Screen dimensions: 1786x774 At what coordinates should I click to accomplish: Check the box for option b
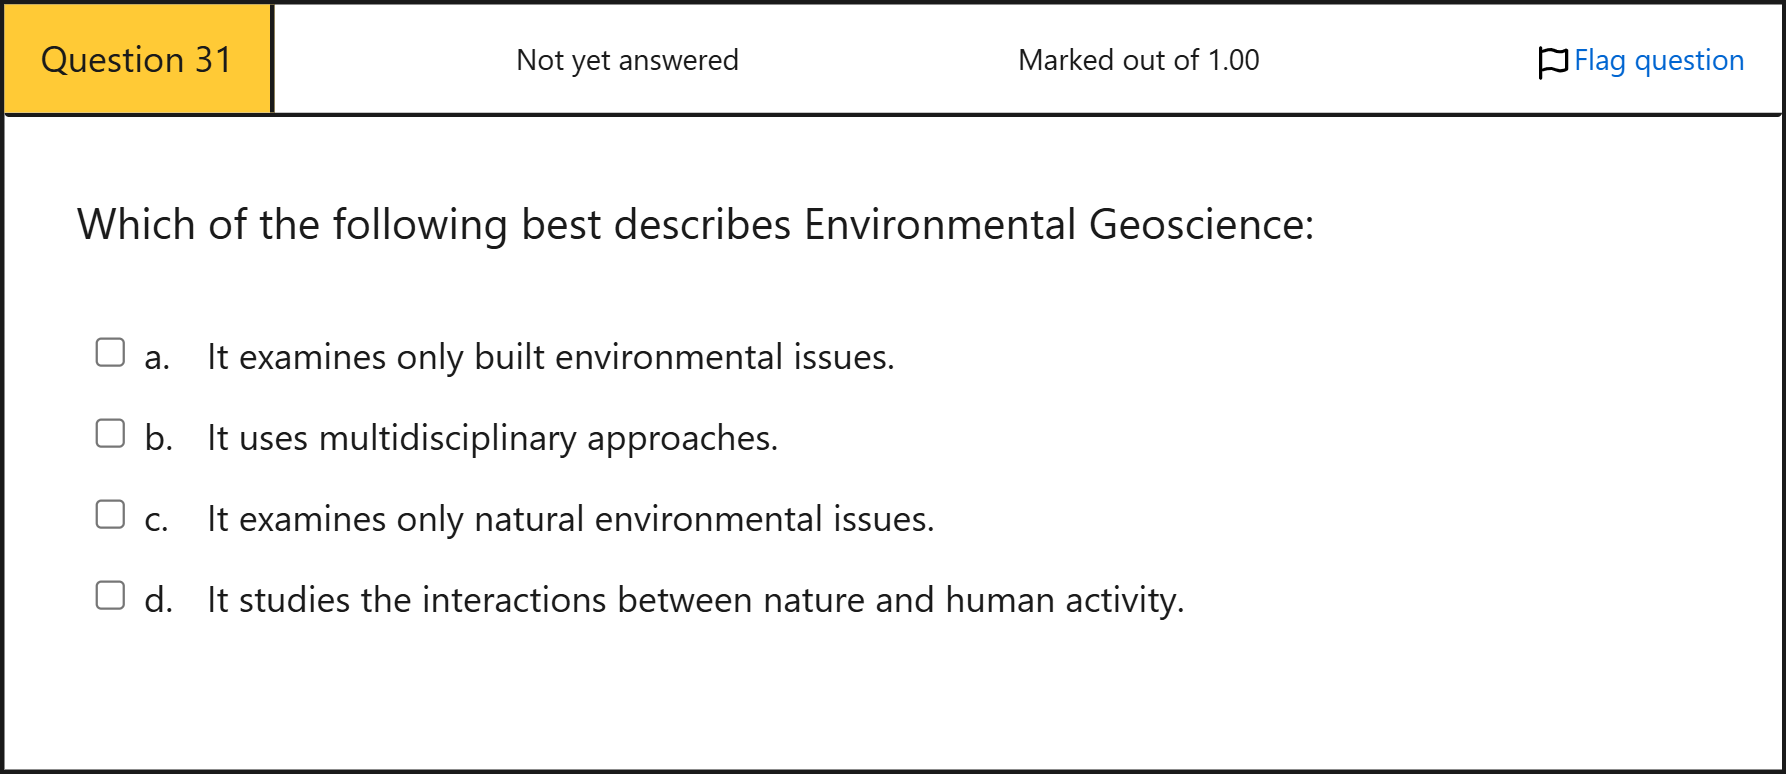click(110, 433)
